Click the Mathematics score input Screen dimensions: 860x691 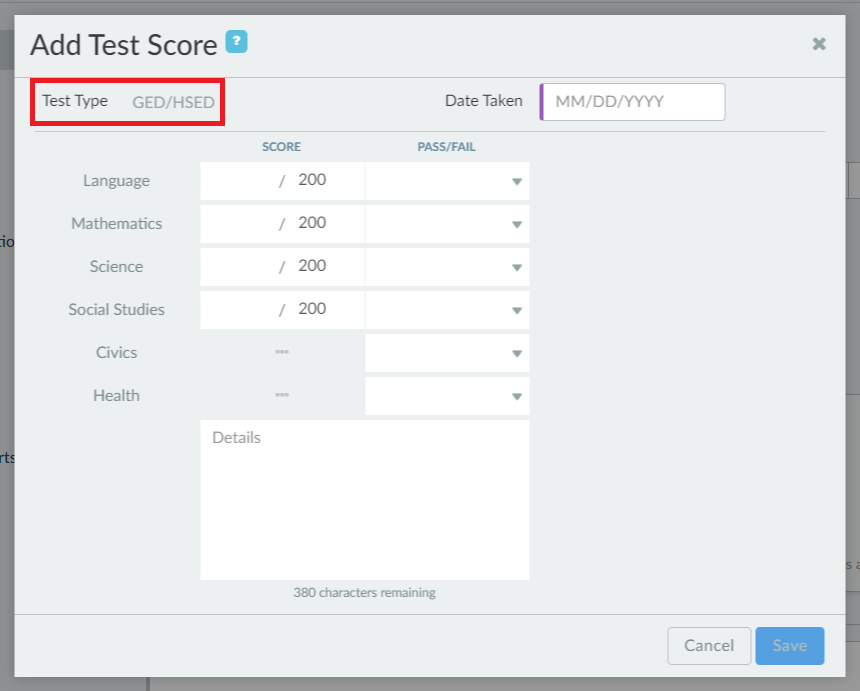point(240,224)
